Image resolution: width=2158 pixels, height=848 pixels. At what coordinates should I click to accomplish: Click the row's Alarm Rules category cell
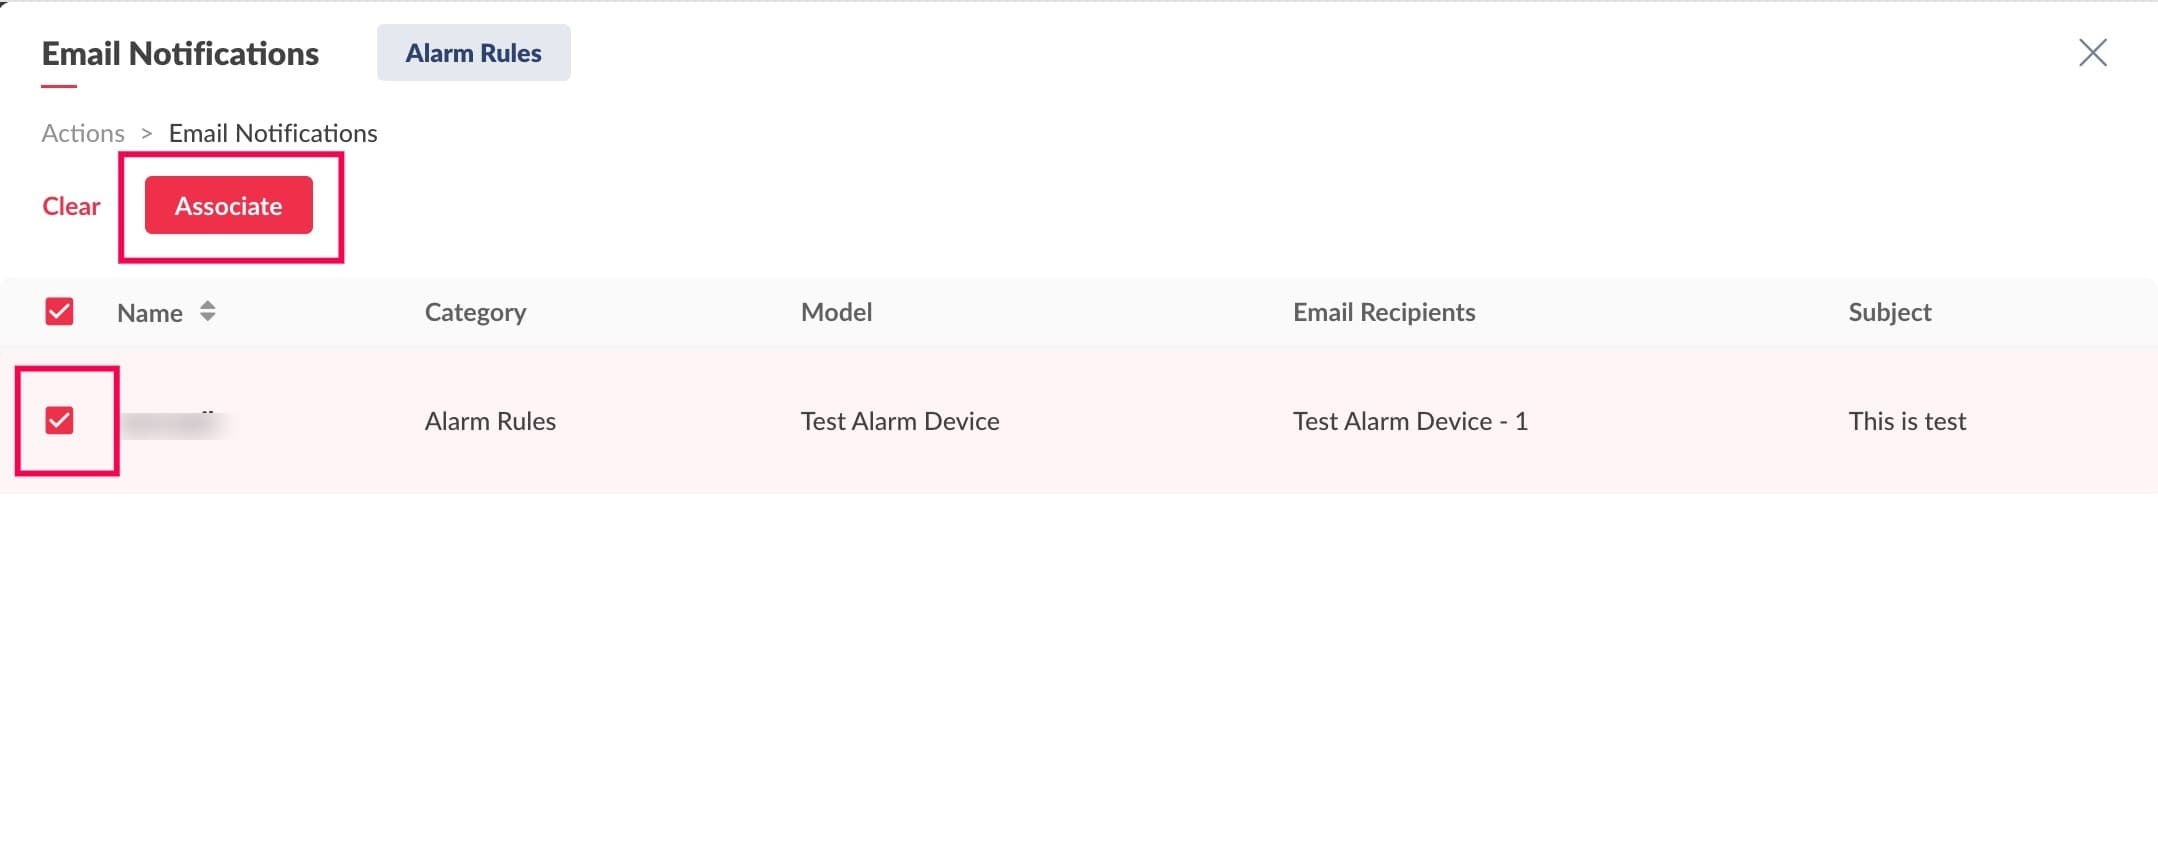click(490, 421)
